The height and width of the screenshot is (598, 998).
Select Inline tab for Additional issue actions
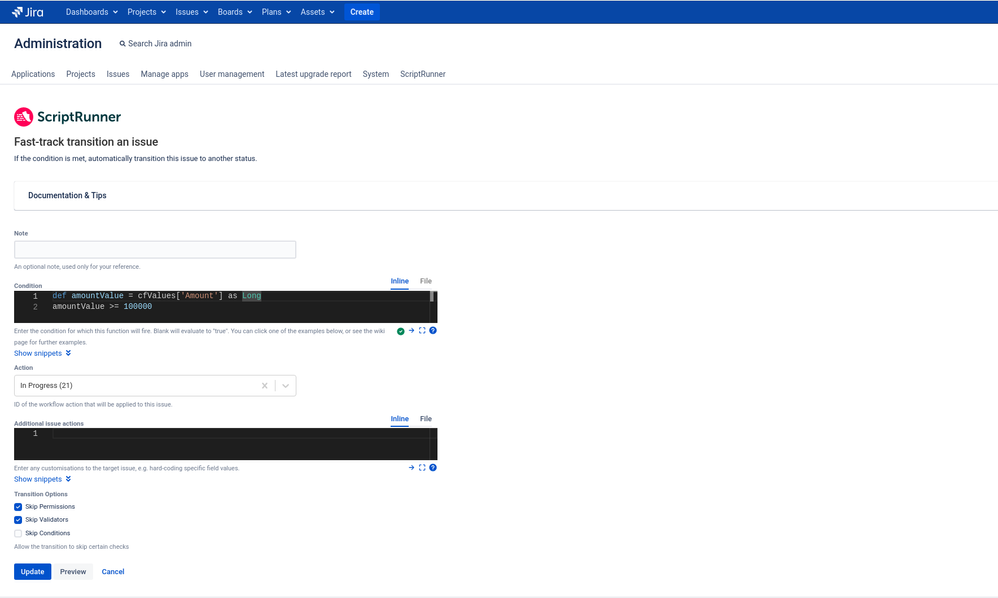400,419
